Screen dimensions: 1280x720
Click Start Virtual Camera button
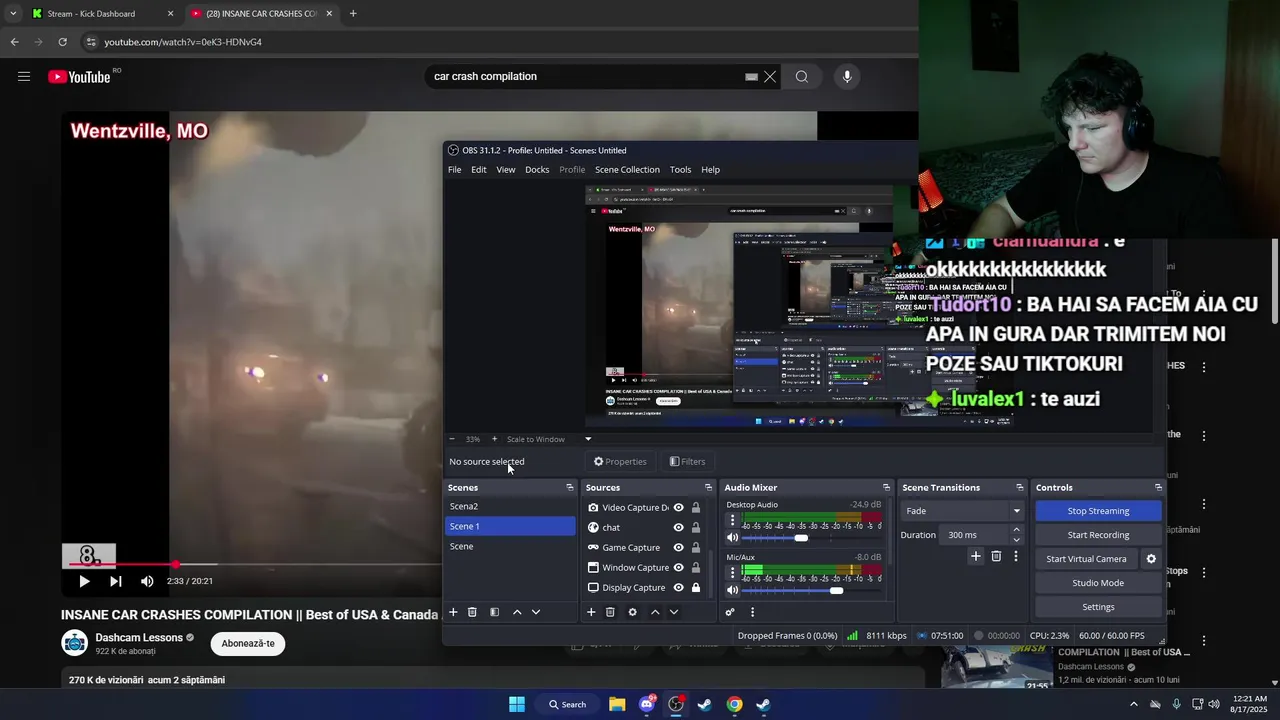[1086, 559]
